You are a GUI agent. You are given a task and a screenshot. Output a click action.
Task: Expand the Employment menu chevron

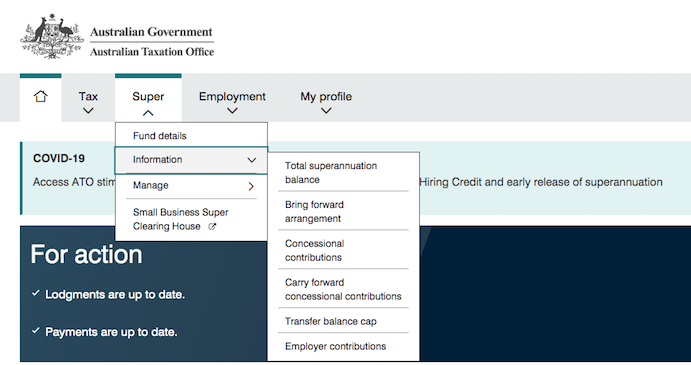(232, 111)
